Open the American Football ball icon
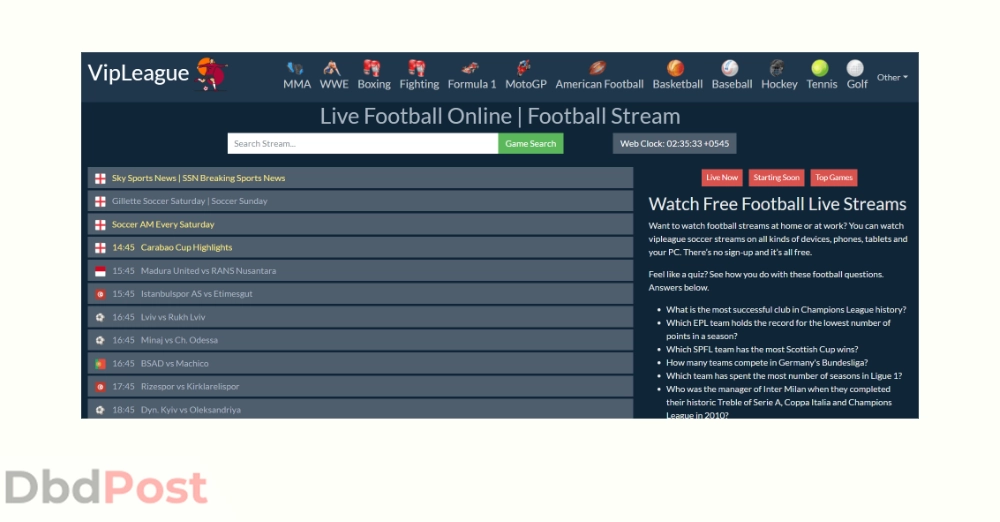The height and width of the screenshot is (522, 1000). coord(598,68)
